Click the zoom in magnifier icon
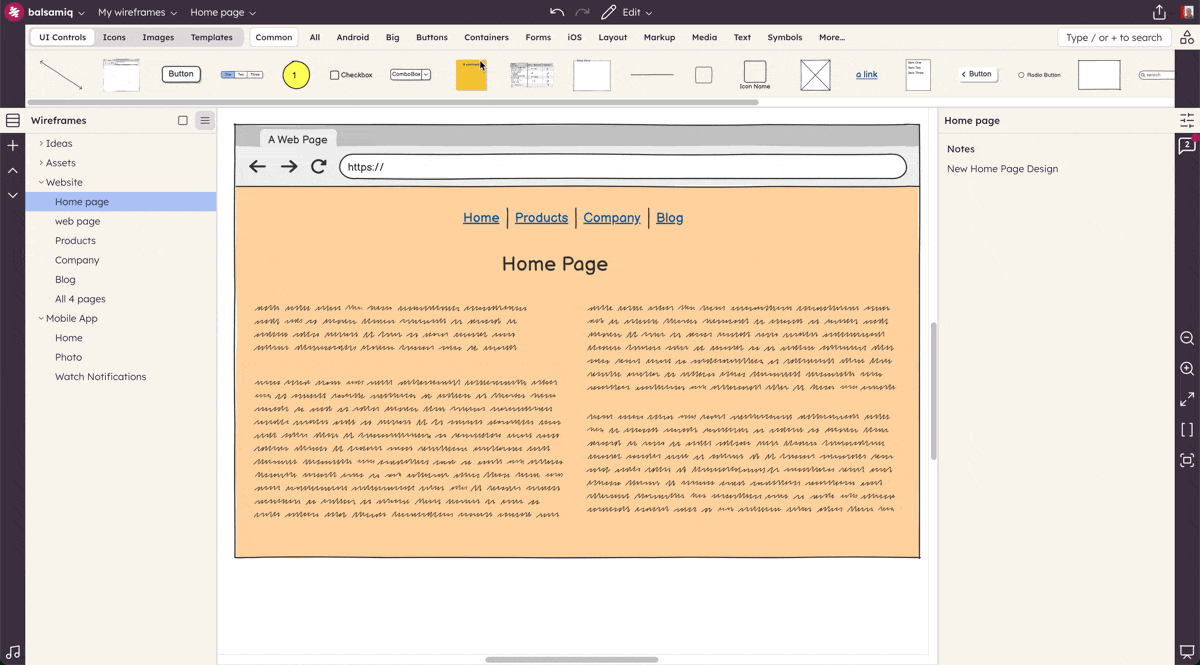 [x=1187, y=369]
